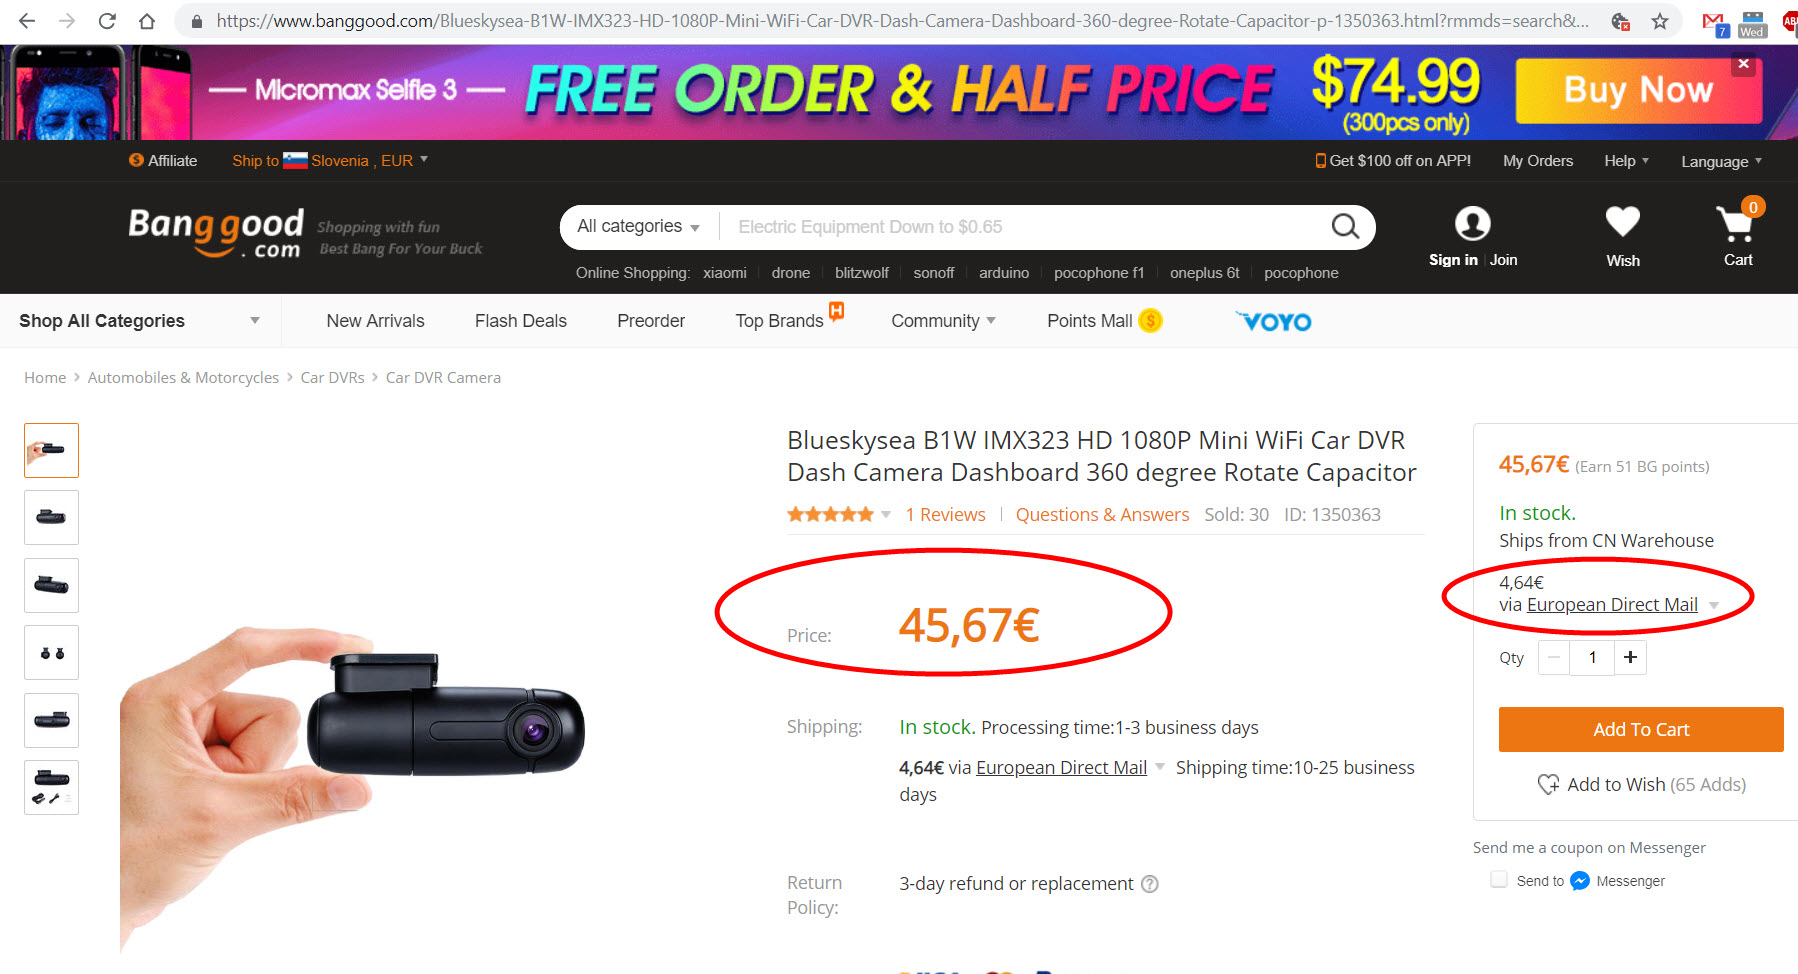Bookmark page with star icon
Screen dimensions: 1798x974
[1660, 21]
